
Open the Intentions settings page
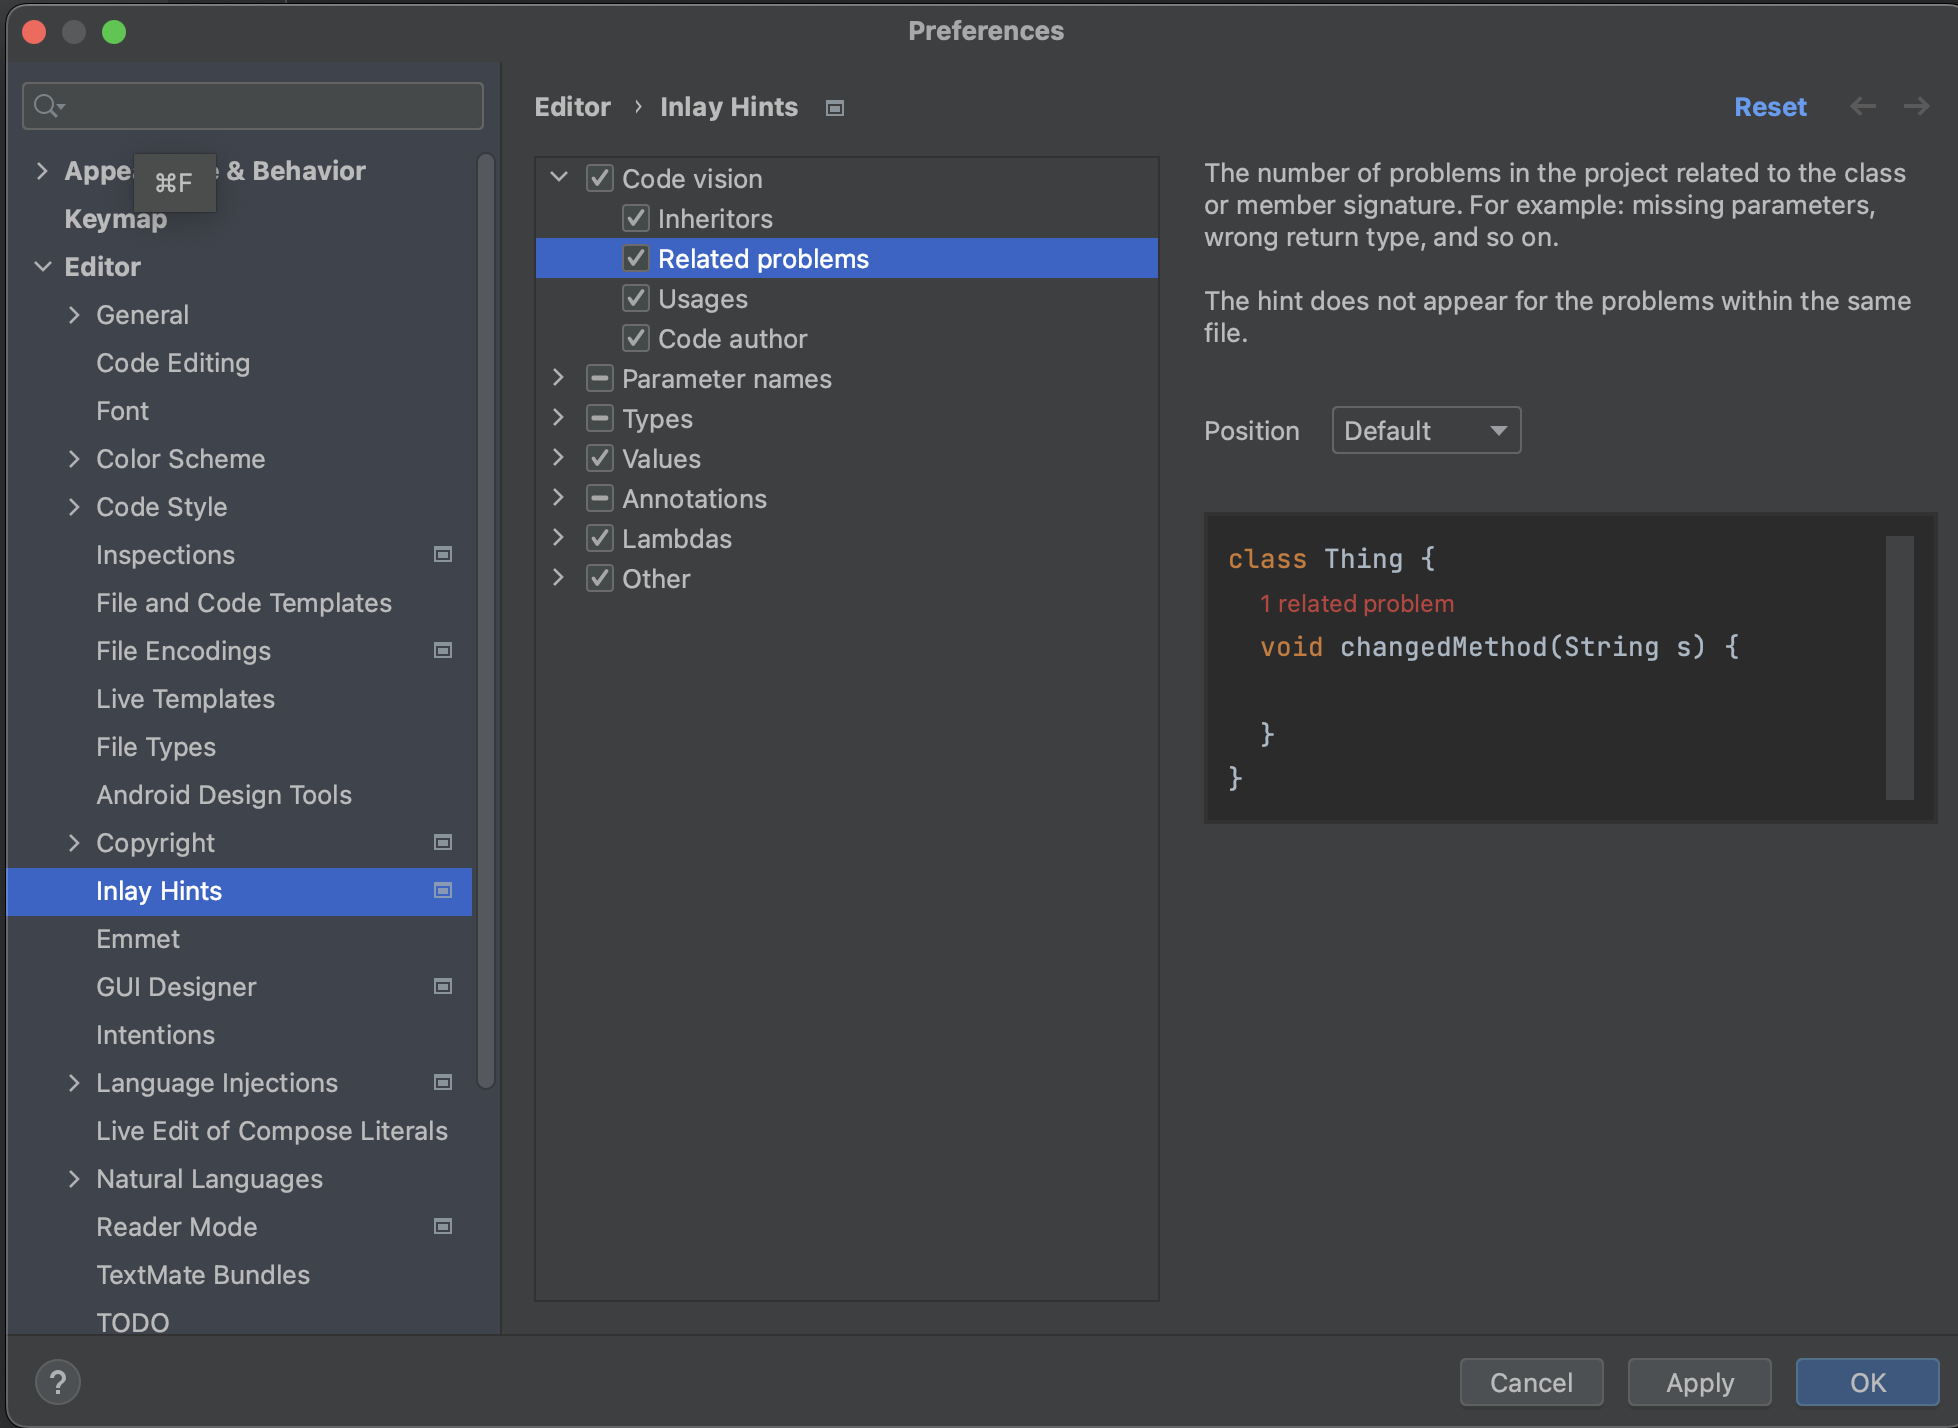tap(155, 1034)
